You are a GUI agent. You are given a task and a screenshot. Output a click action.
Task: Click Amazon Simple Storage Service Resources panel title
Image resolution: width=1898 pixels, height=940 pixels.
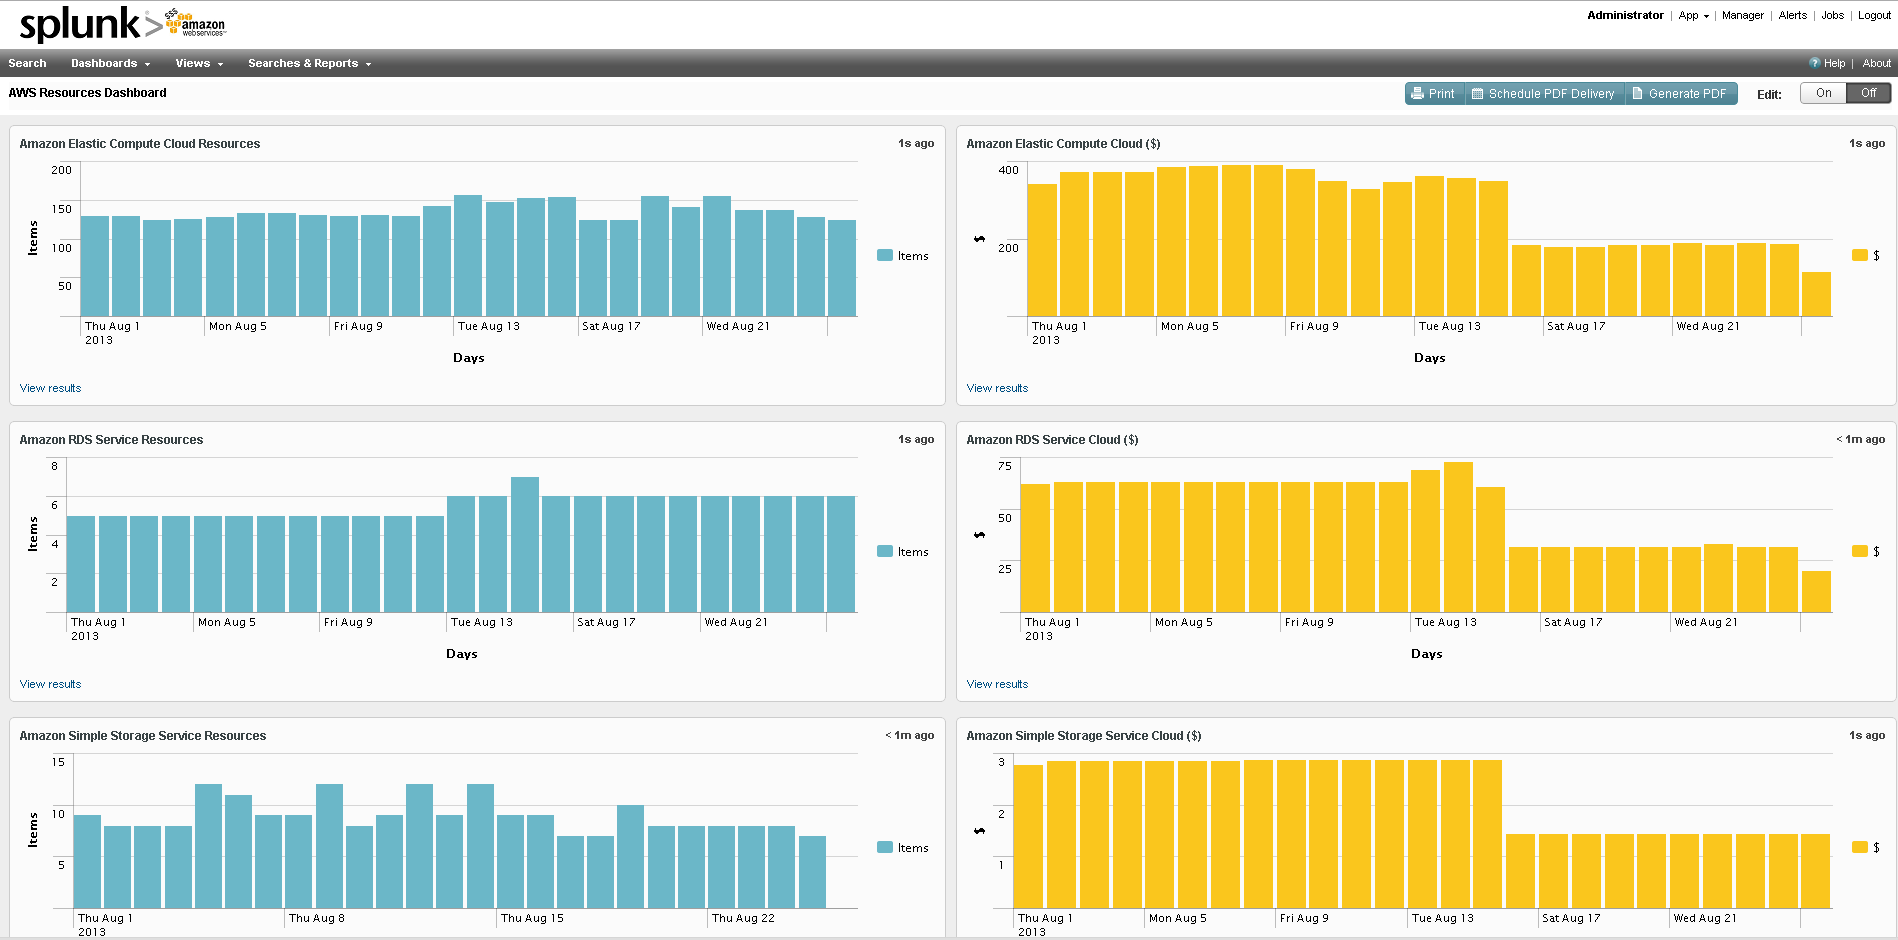[143, 736]
